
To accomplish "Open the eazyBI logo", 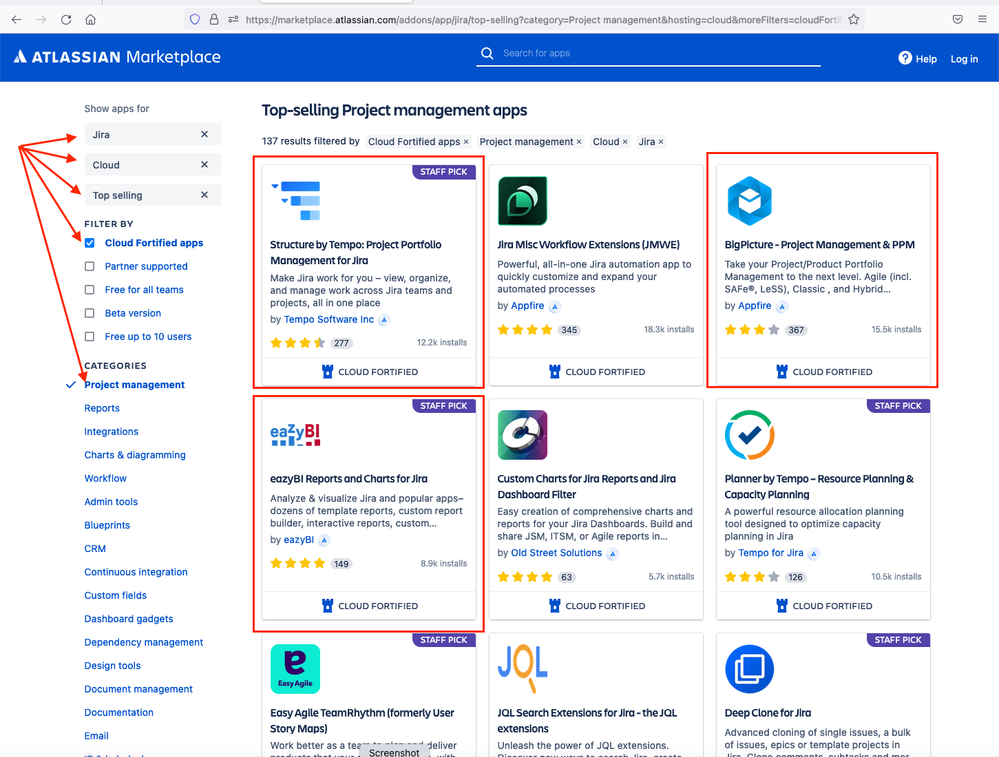I will point(295,435).
